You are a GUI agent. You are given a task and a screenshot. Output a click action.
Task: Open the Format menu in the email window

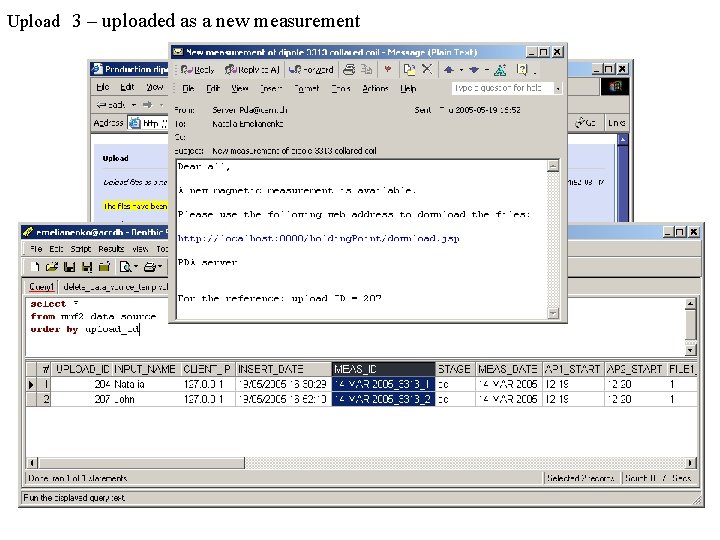pos(306,89)
